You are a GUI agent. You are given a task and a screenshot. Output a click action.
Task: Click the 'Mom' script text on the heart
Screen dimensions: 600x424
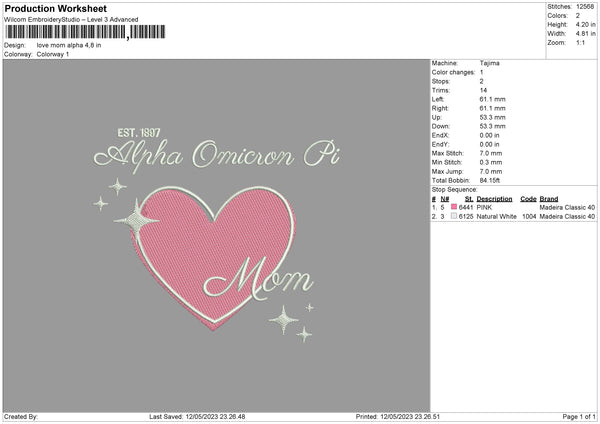tap(258, 279)
